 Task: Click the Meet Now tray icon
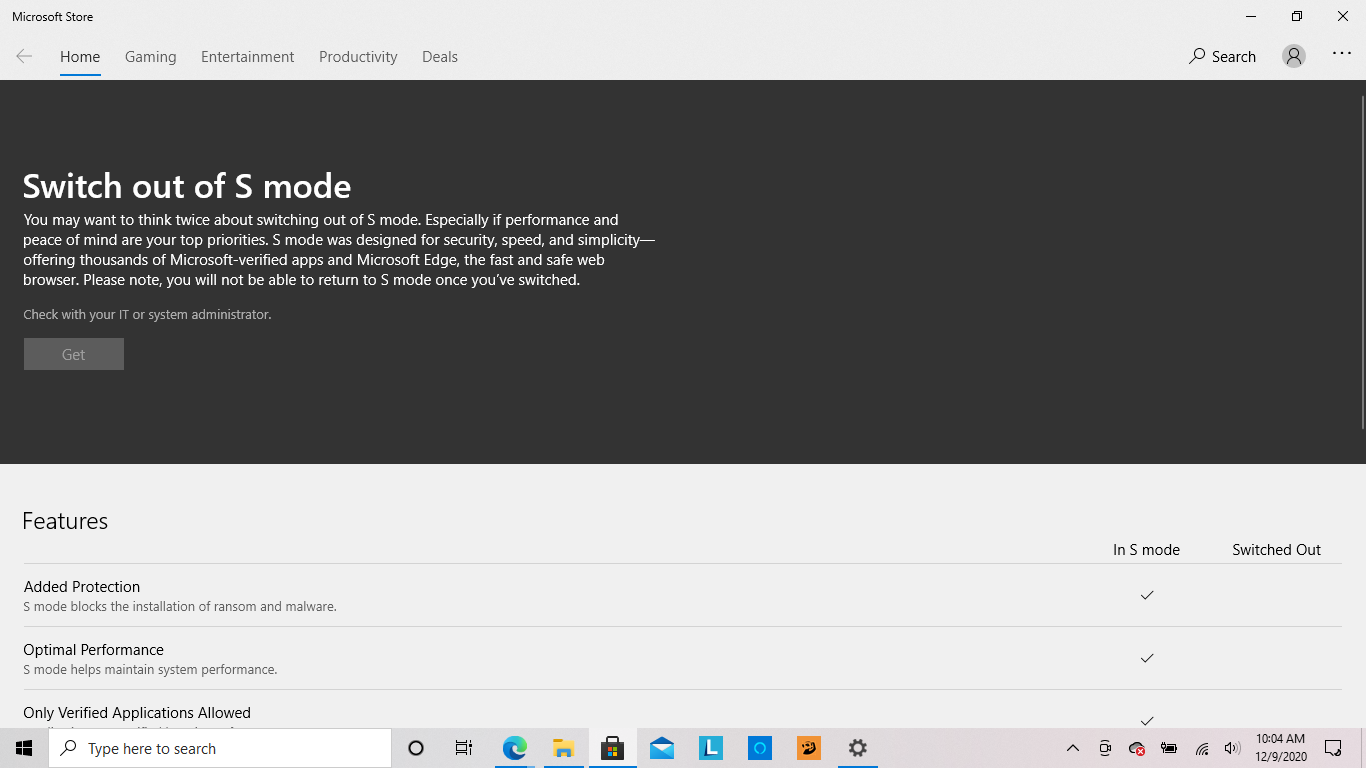[x=1105, y=748]
